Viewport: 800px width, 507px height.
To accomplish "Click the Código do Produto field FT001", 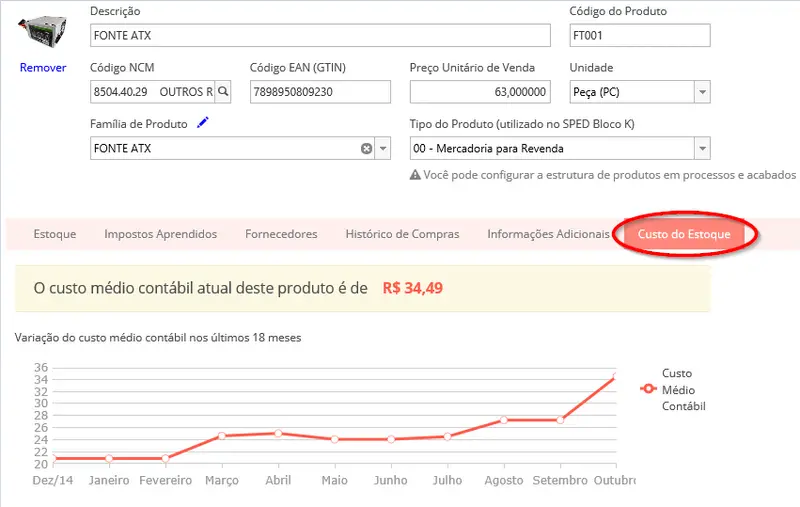I will click(x=640, y=36).
